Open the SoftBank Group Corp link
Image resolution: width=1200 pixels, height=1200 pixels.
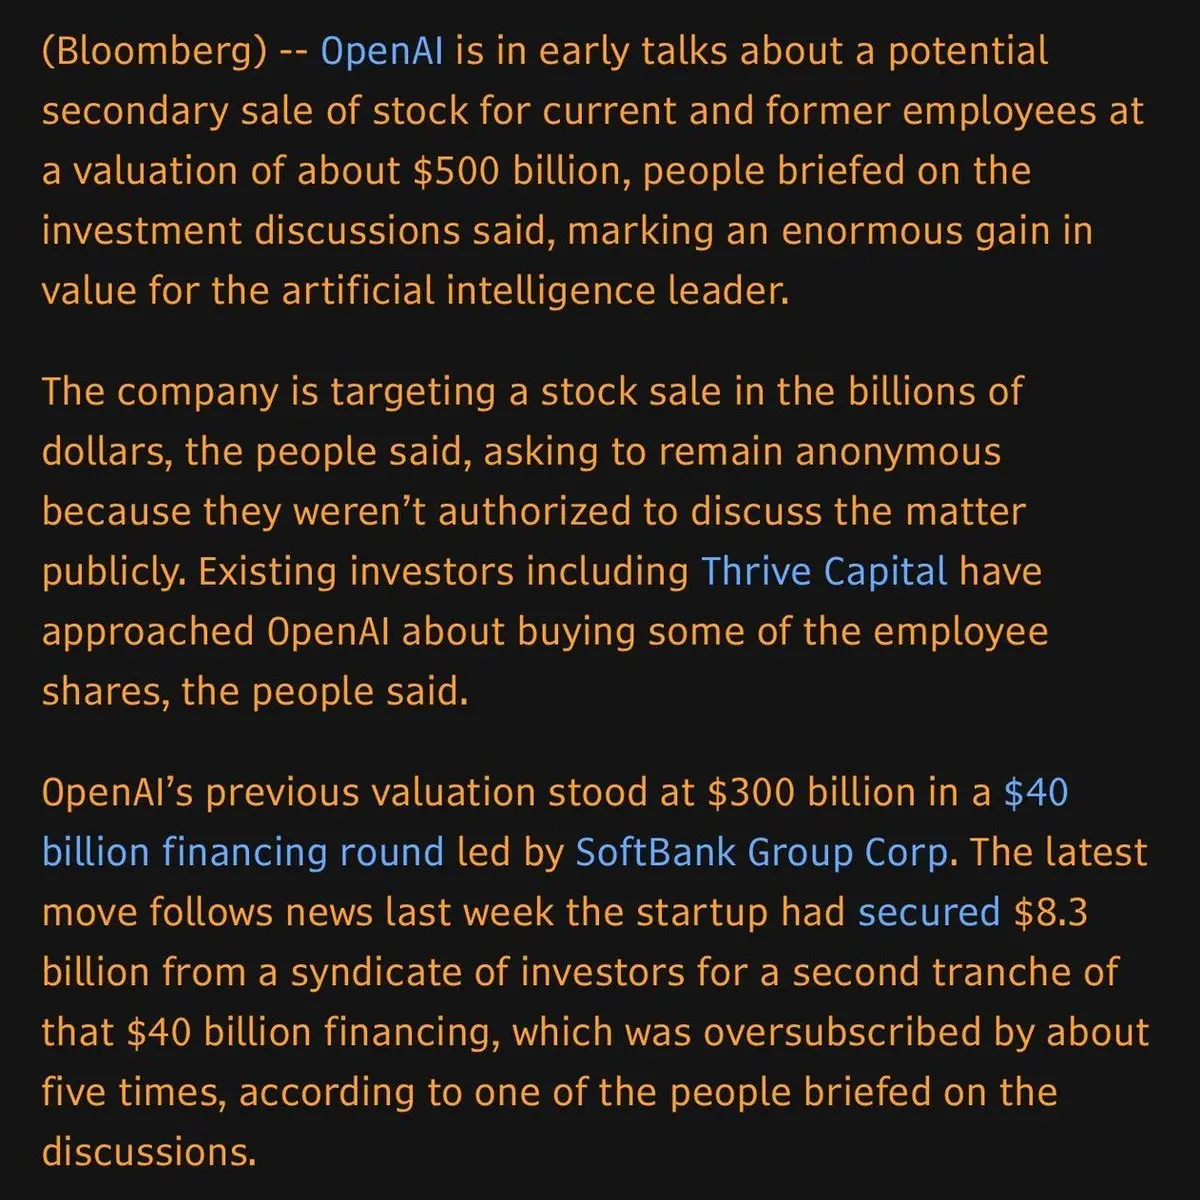coord(761,853)
